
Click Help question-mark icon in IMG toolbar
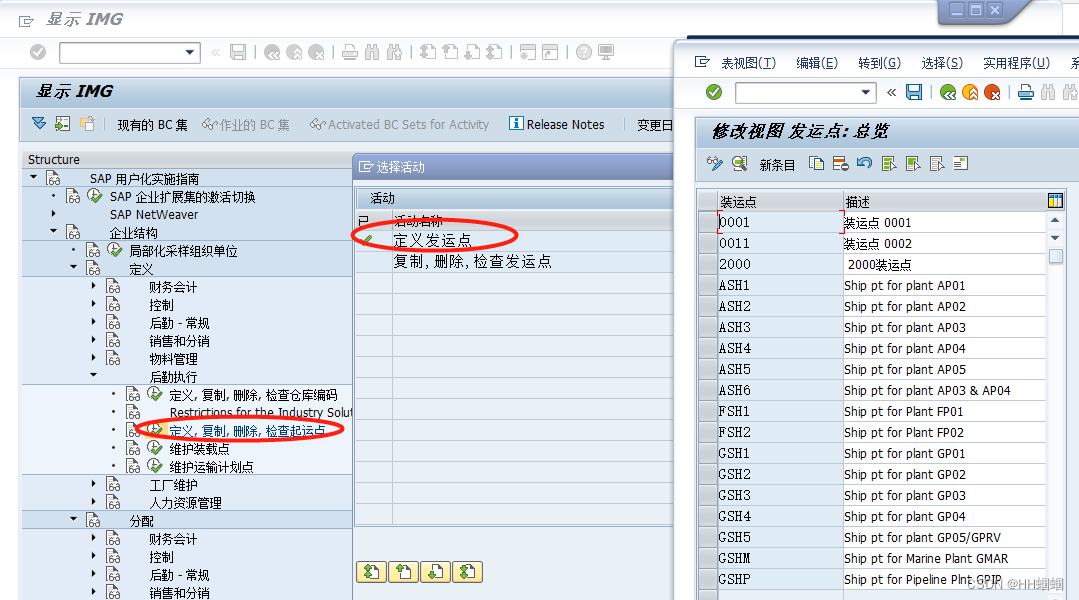584,52
